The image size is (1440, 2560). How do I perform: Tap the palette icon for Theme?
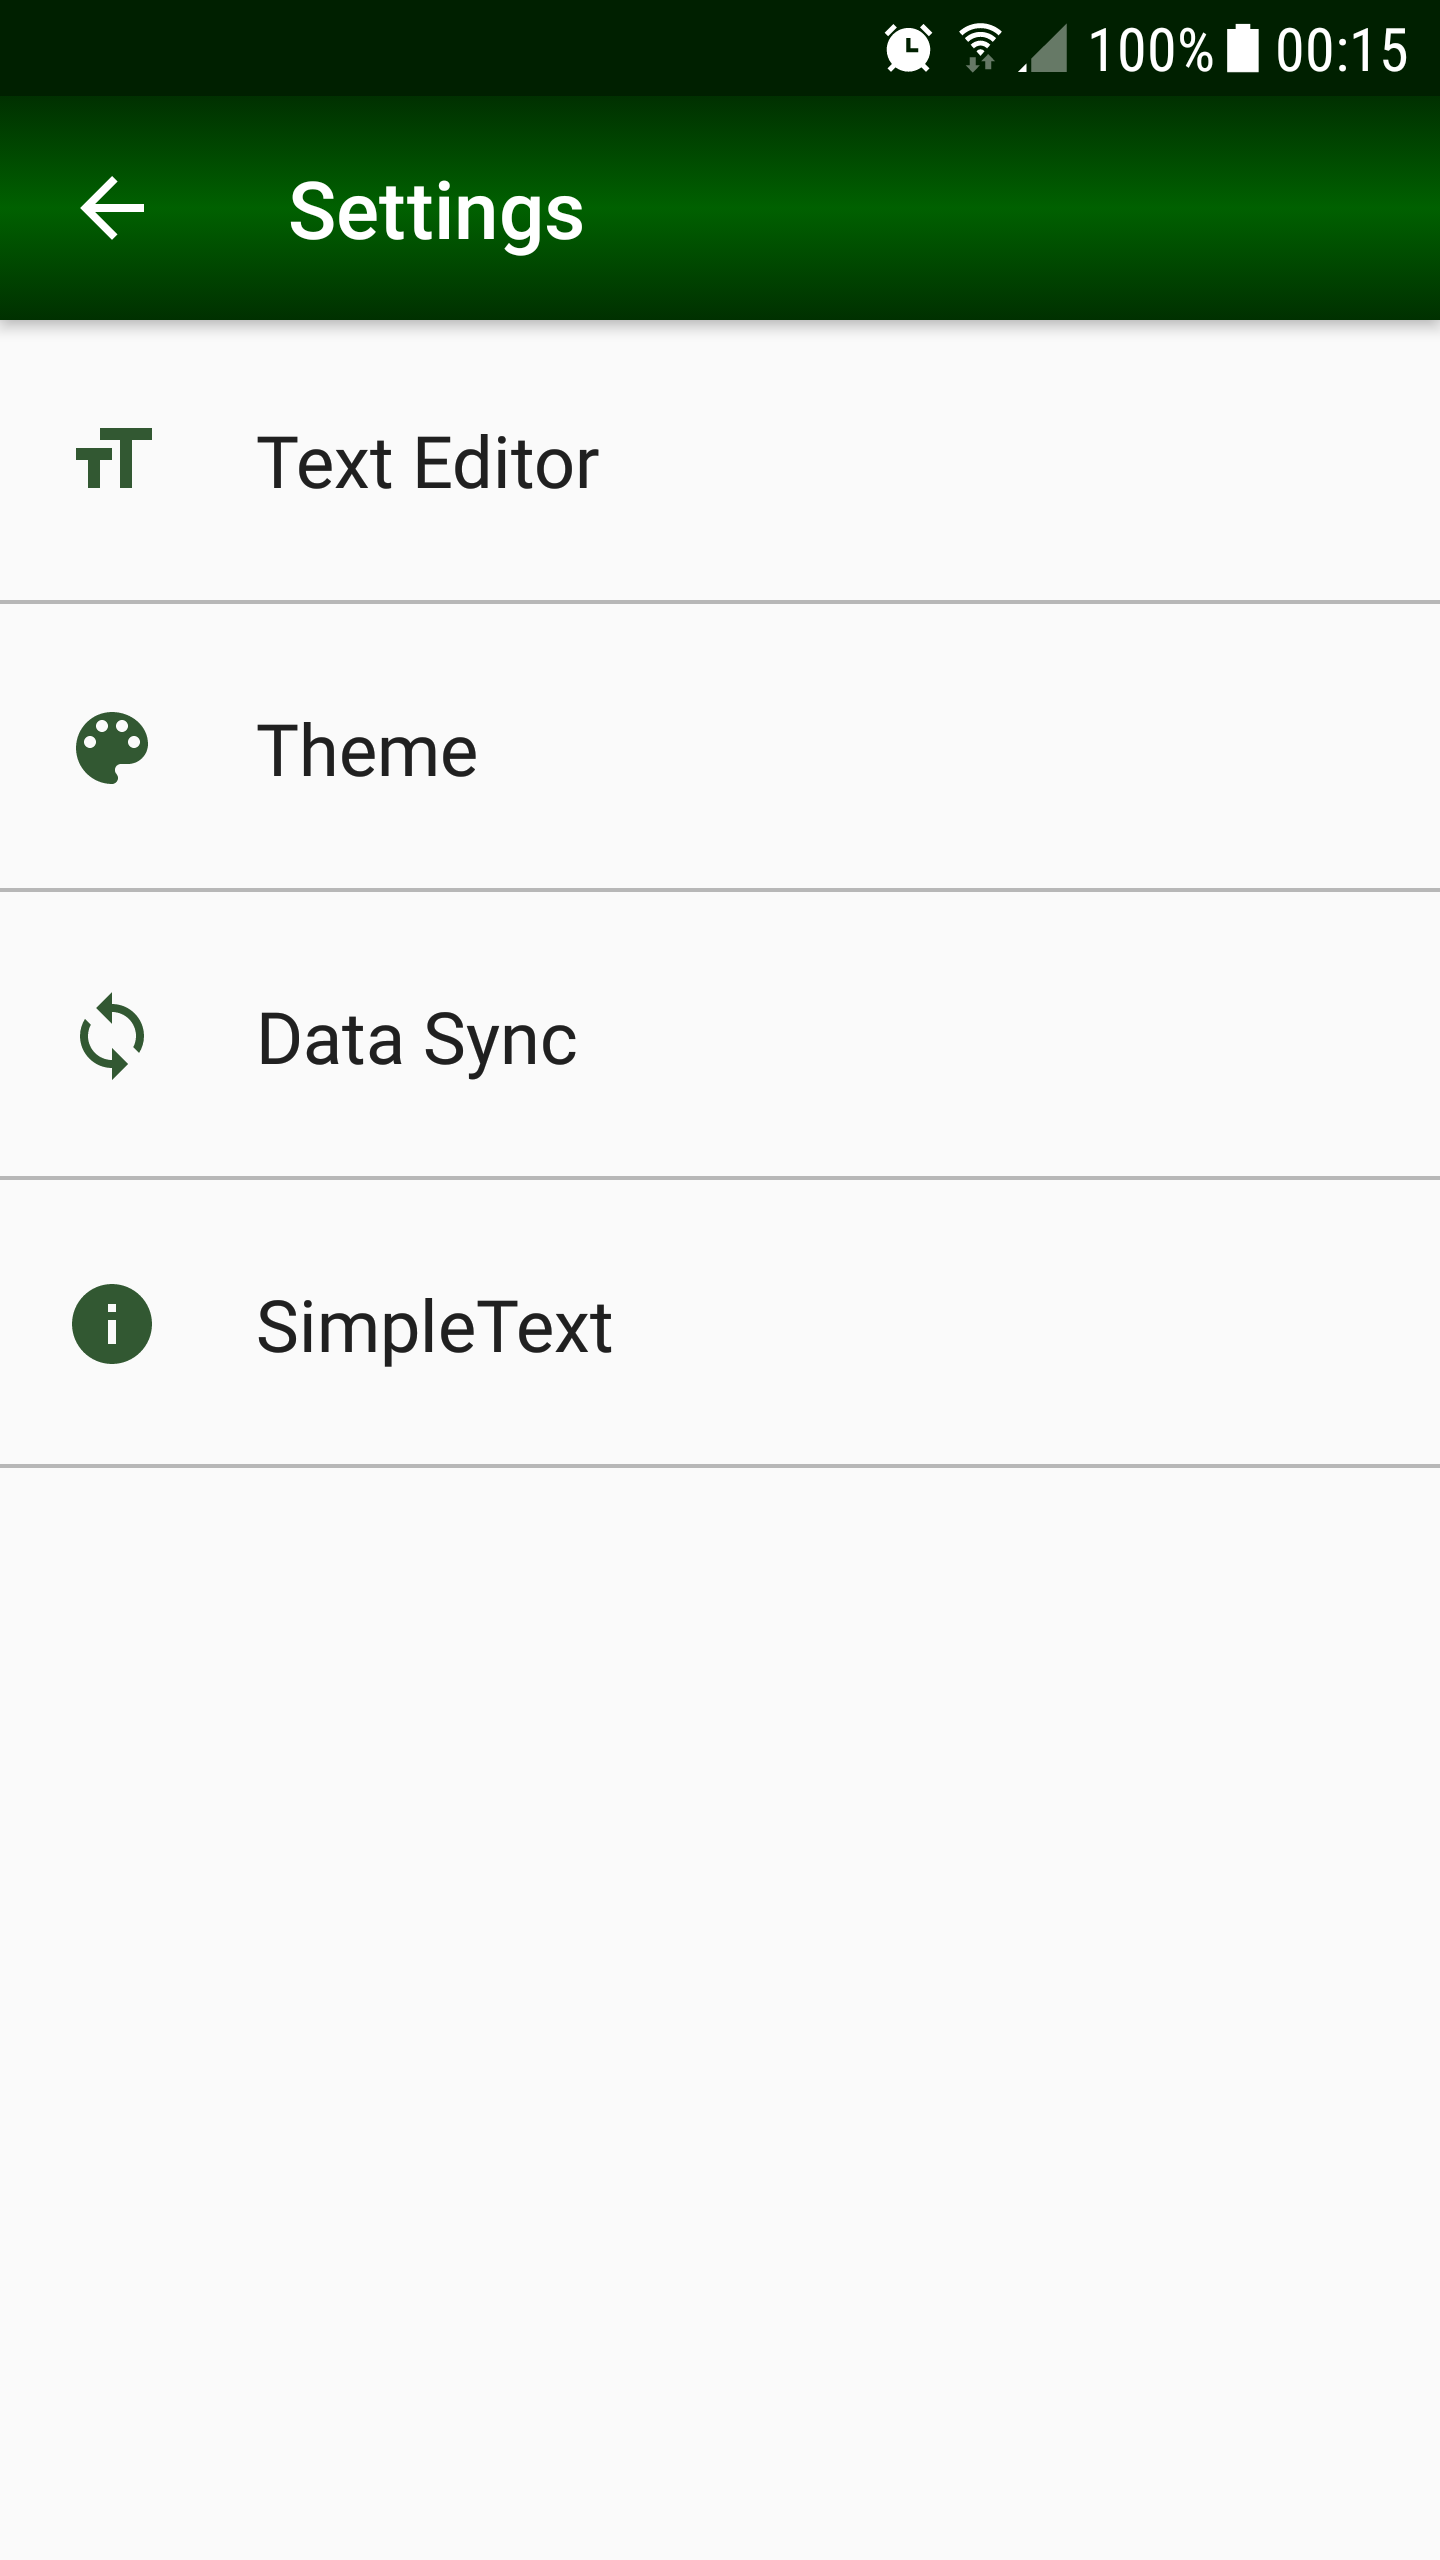(x=112, y=748)
